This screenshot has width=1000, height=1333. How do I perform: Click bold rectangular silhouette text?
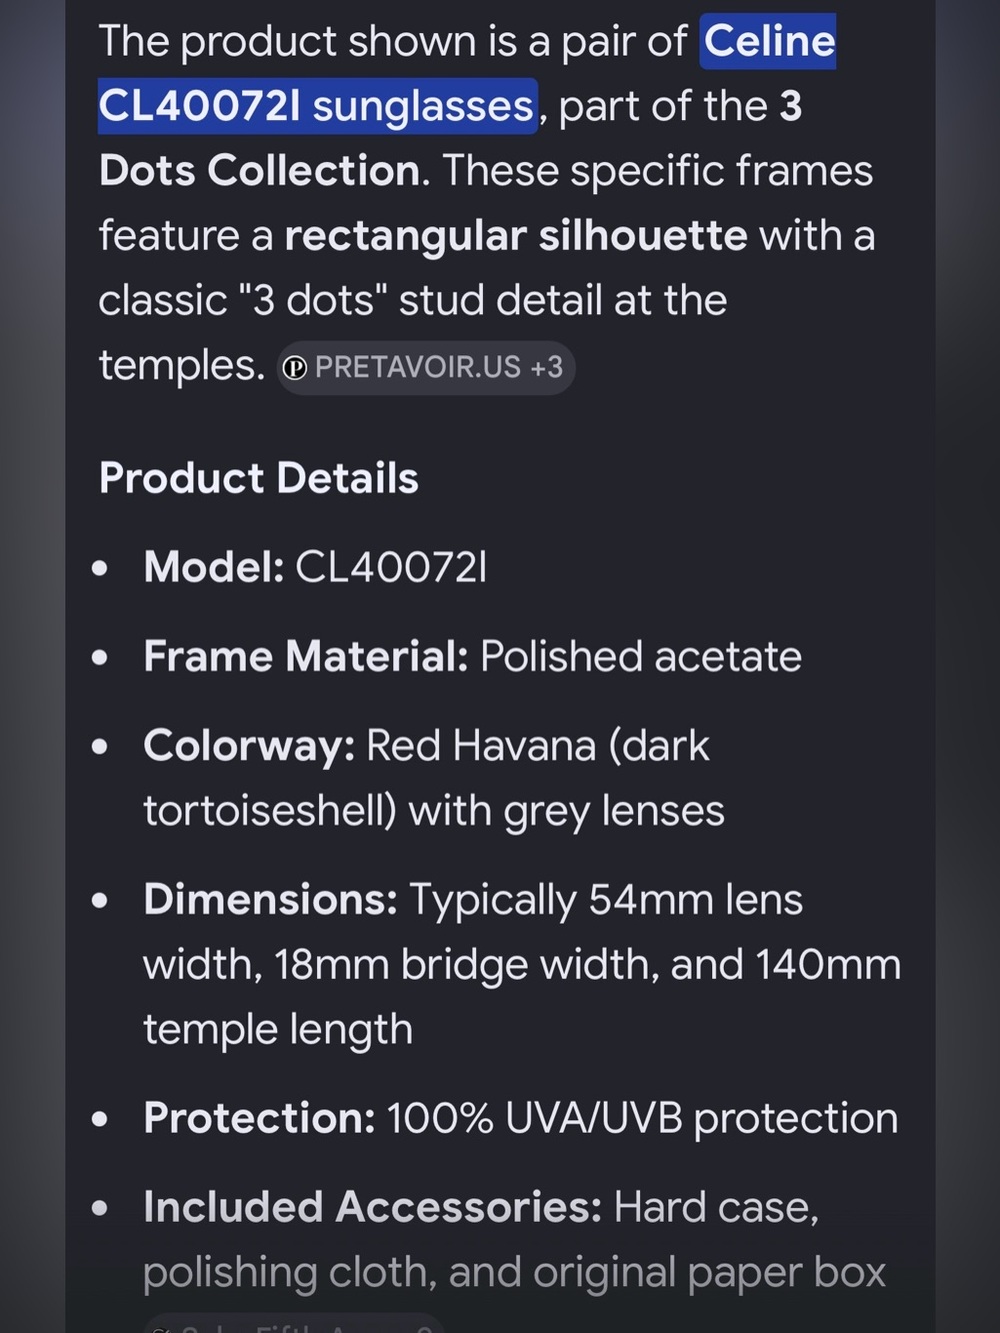(x=515, y=236)
